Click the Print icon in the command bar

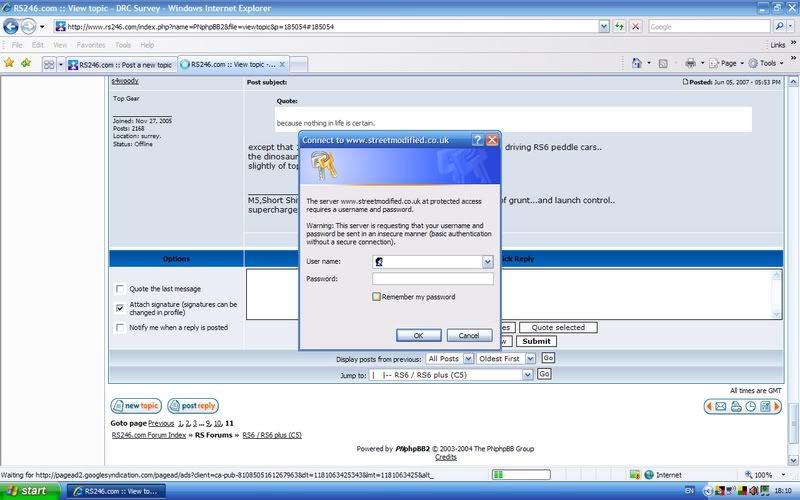[x=690, y=63]
